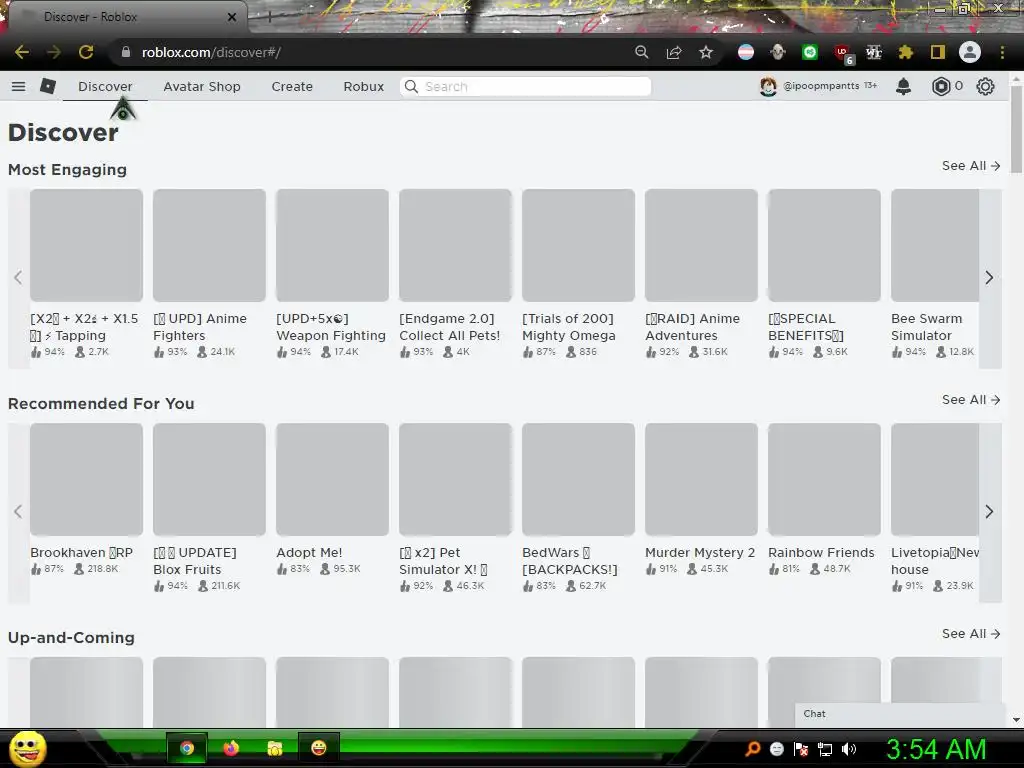
Task: Open Anime Adventures game title
Action: 692,327
